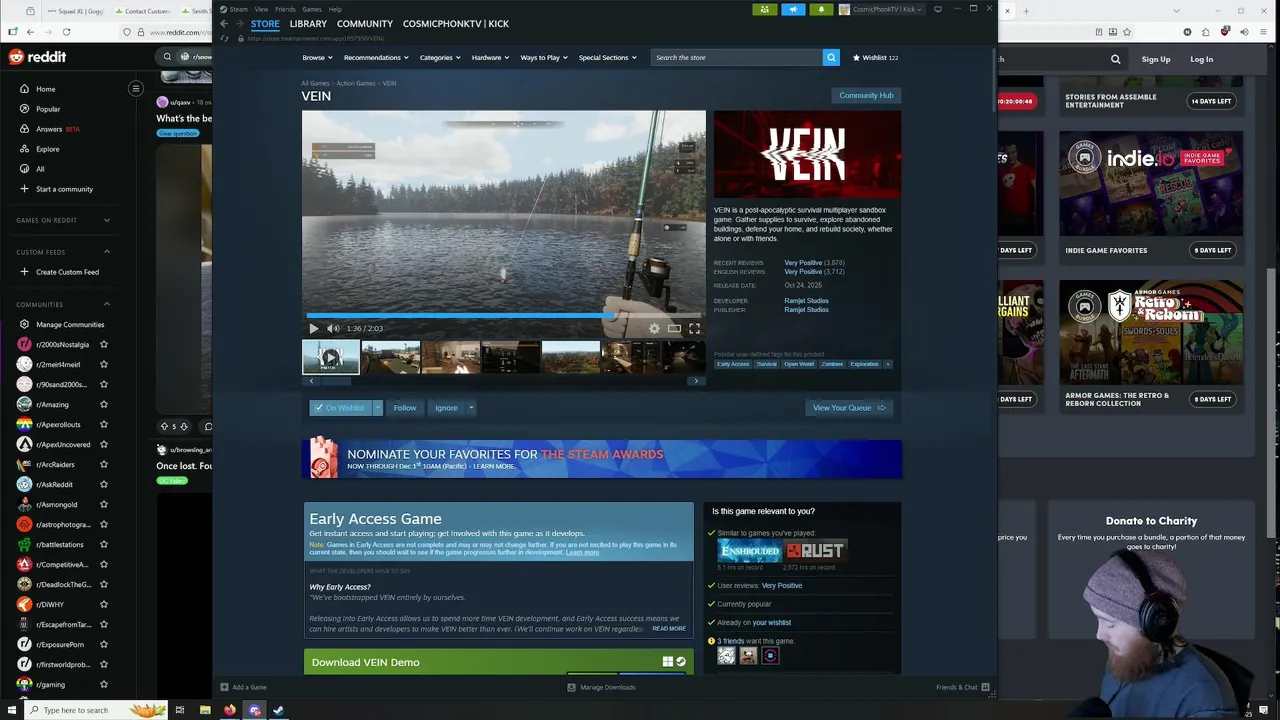Open the STORE tab
The width and height of the screenshot is (1280, 720).
265,24
